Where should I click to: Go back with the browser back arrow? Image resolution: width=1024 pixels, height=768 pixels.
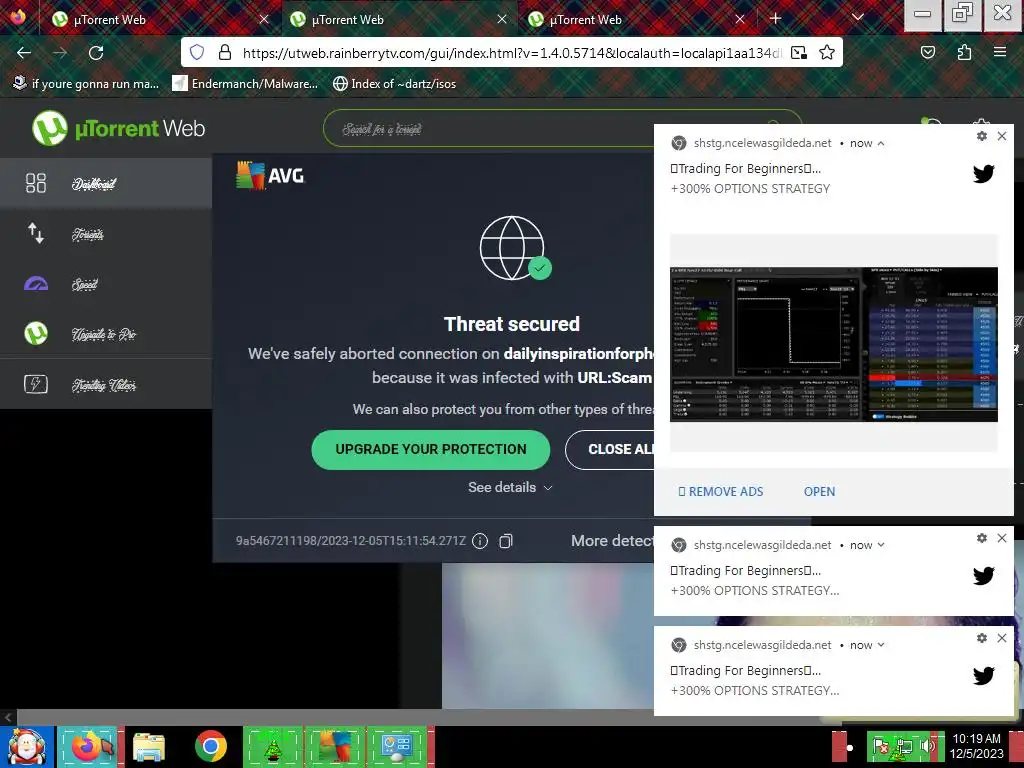pyautogui.click(x=24, y=52)
